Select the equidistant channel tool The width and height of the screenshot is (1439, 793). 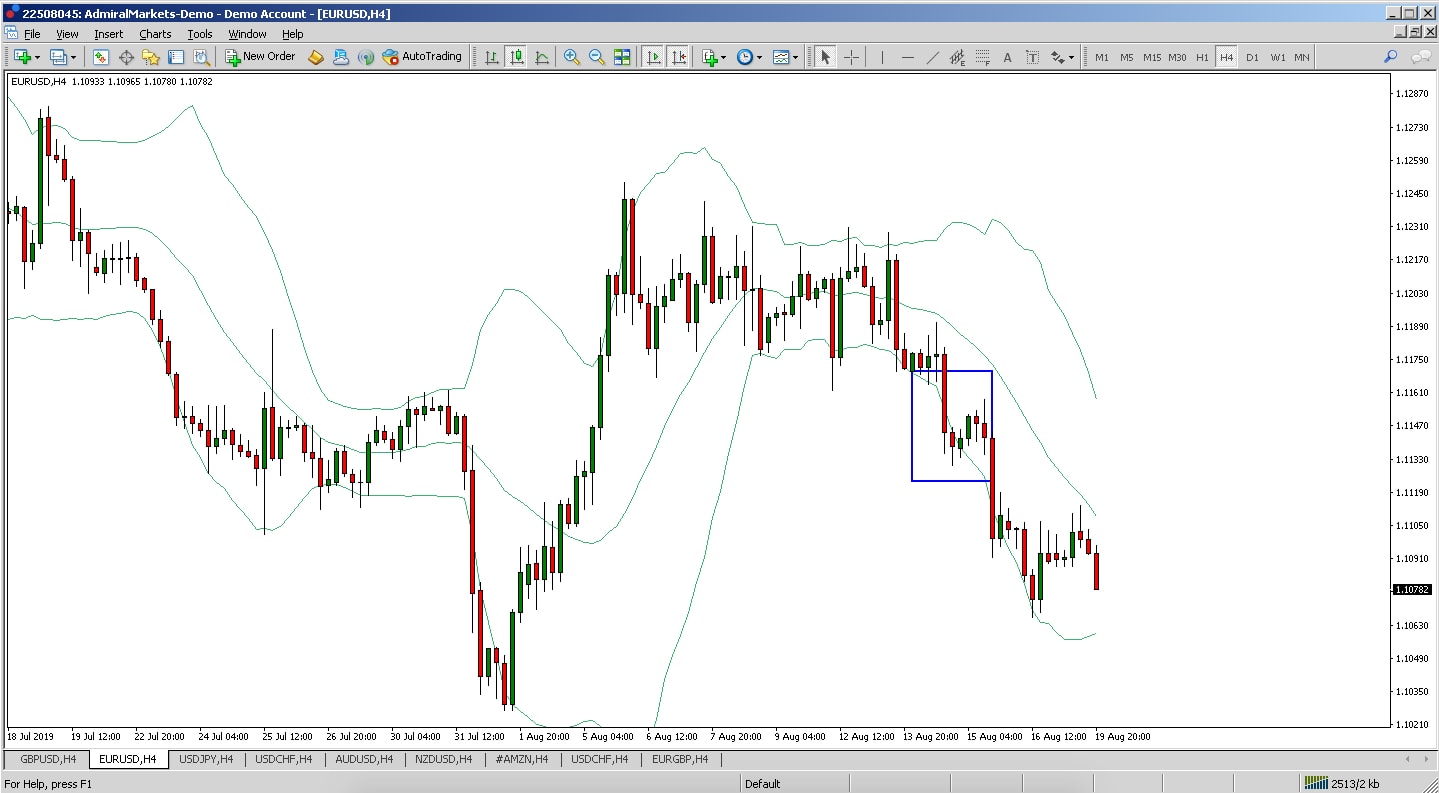pos(957,57)
